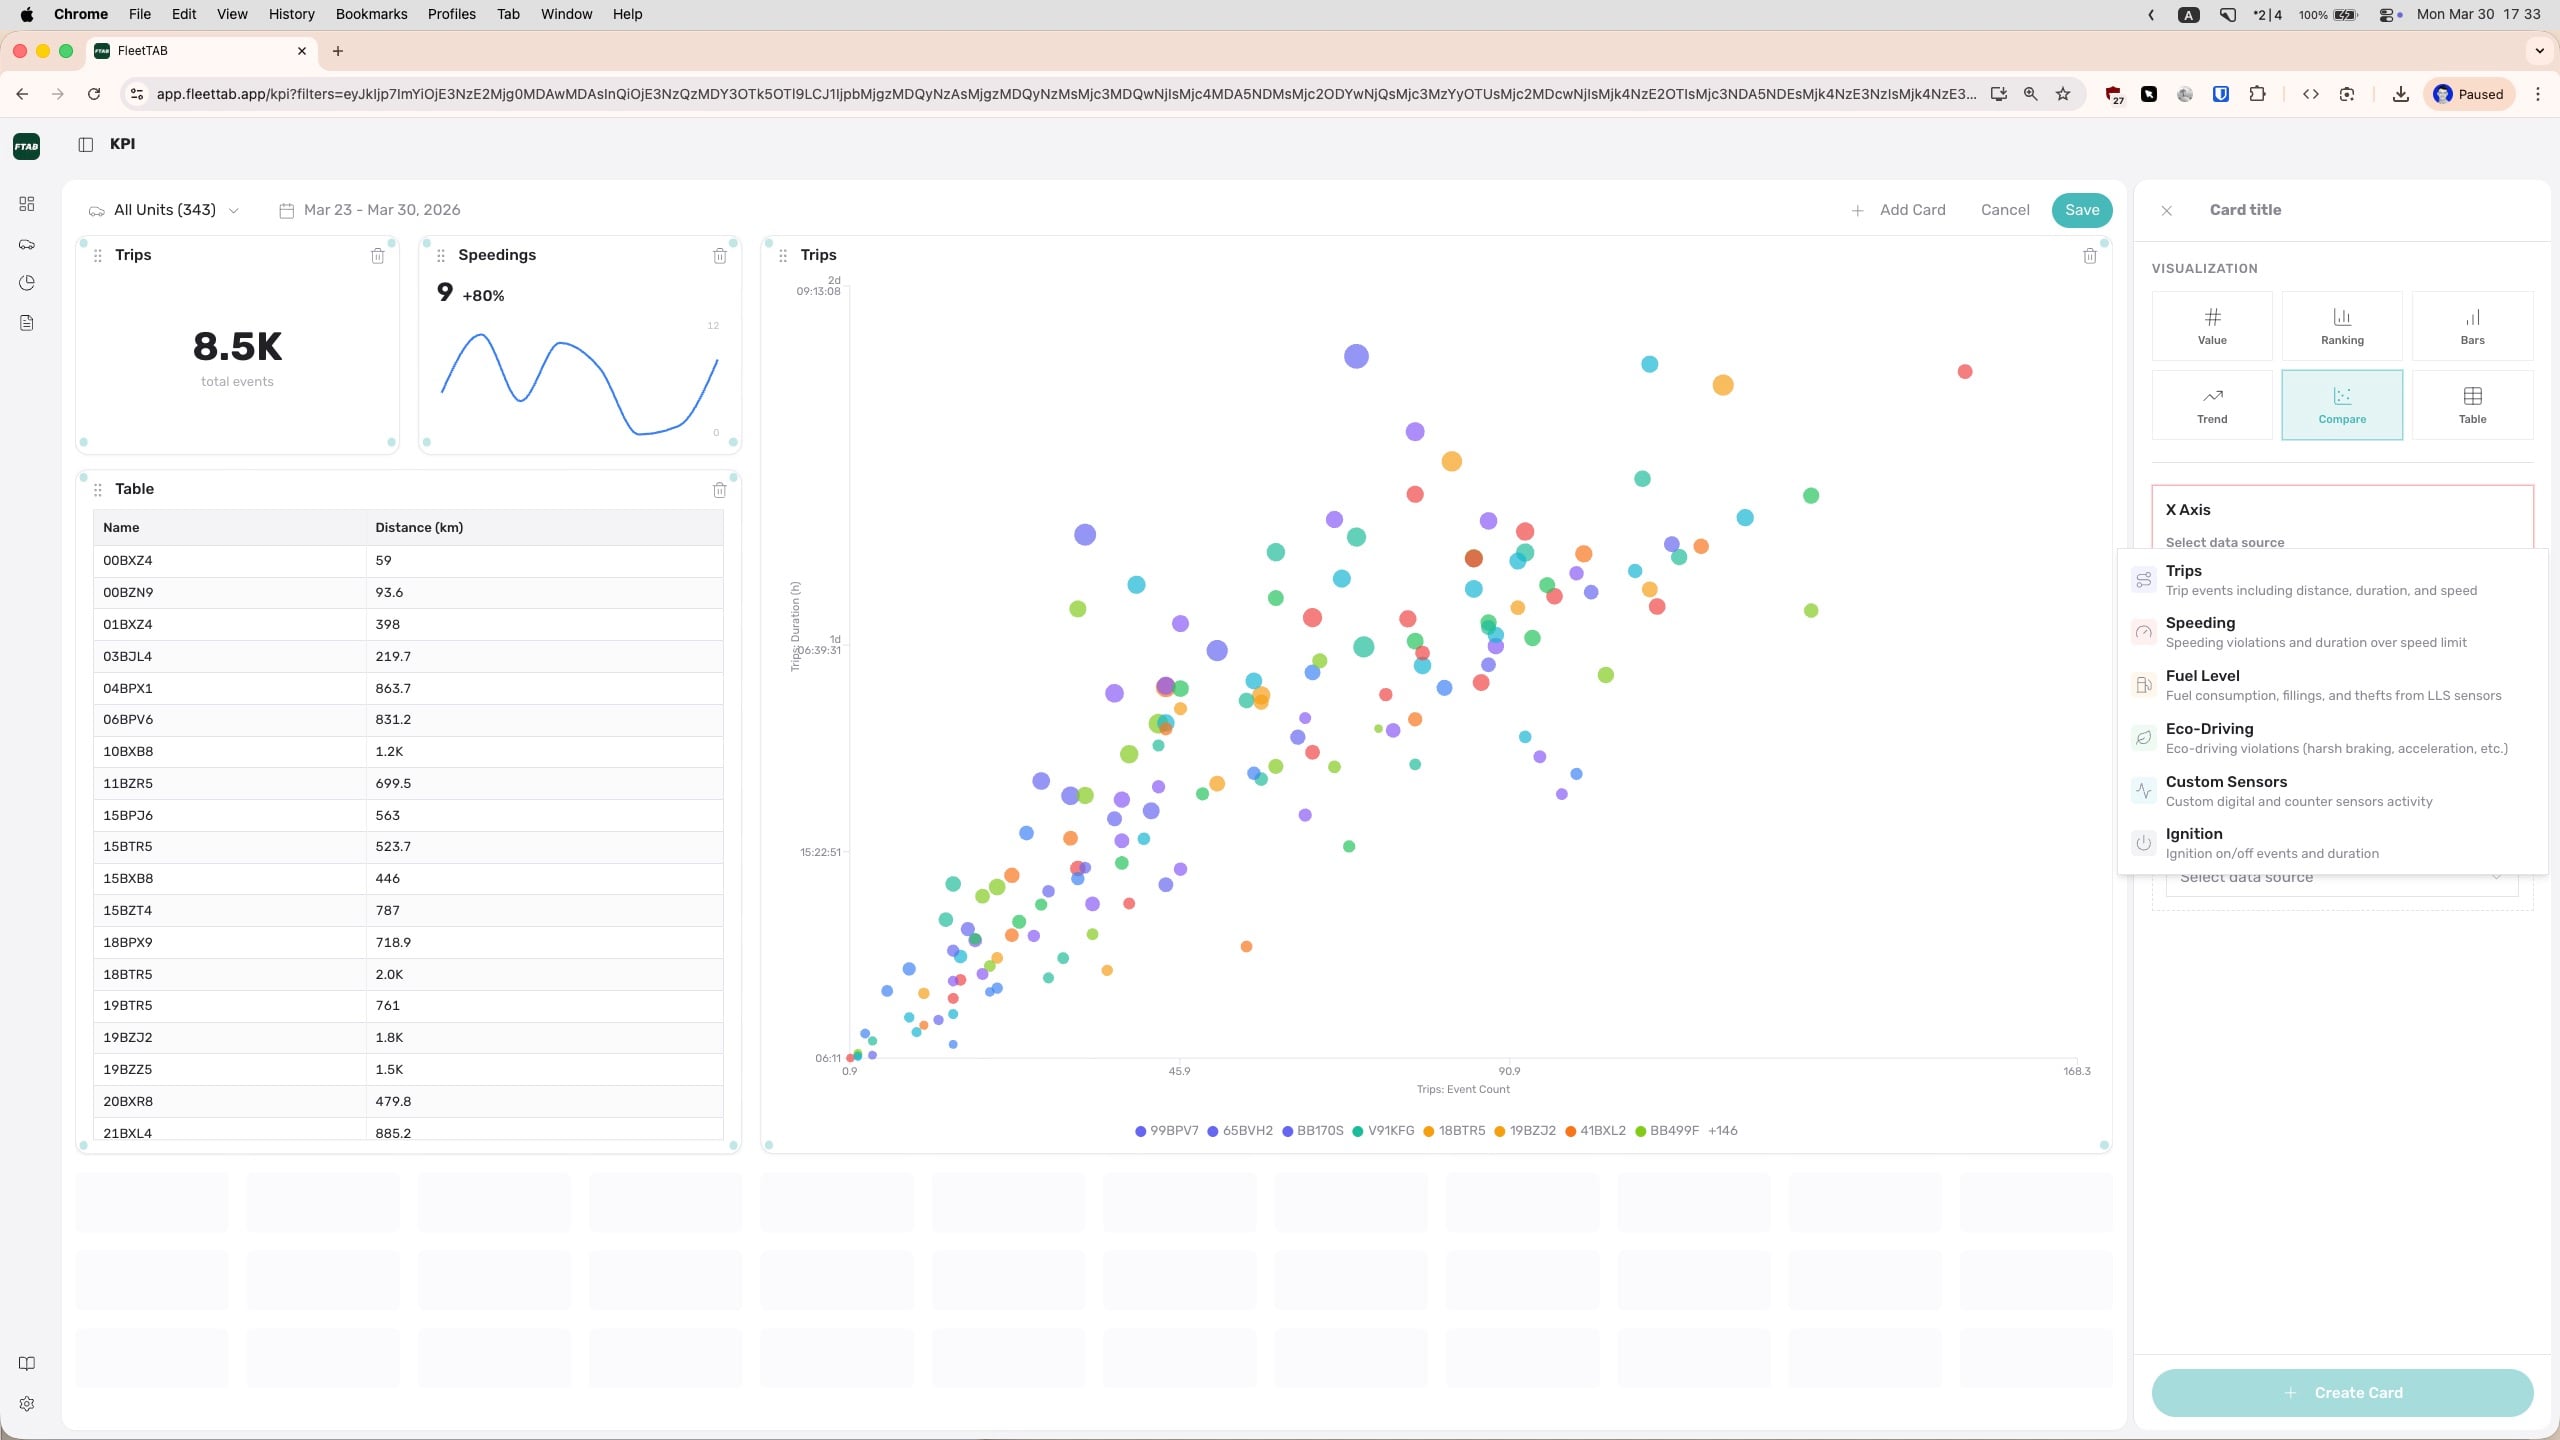Select the Value visualization type
The width and height of the screenshot is (2560, 1440).
coord(2211,326)
